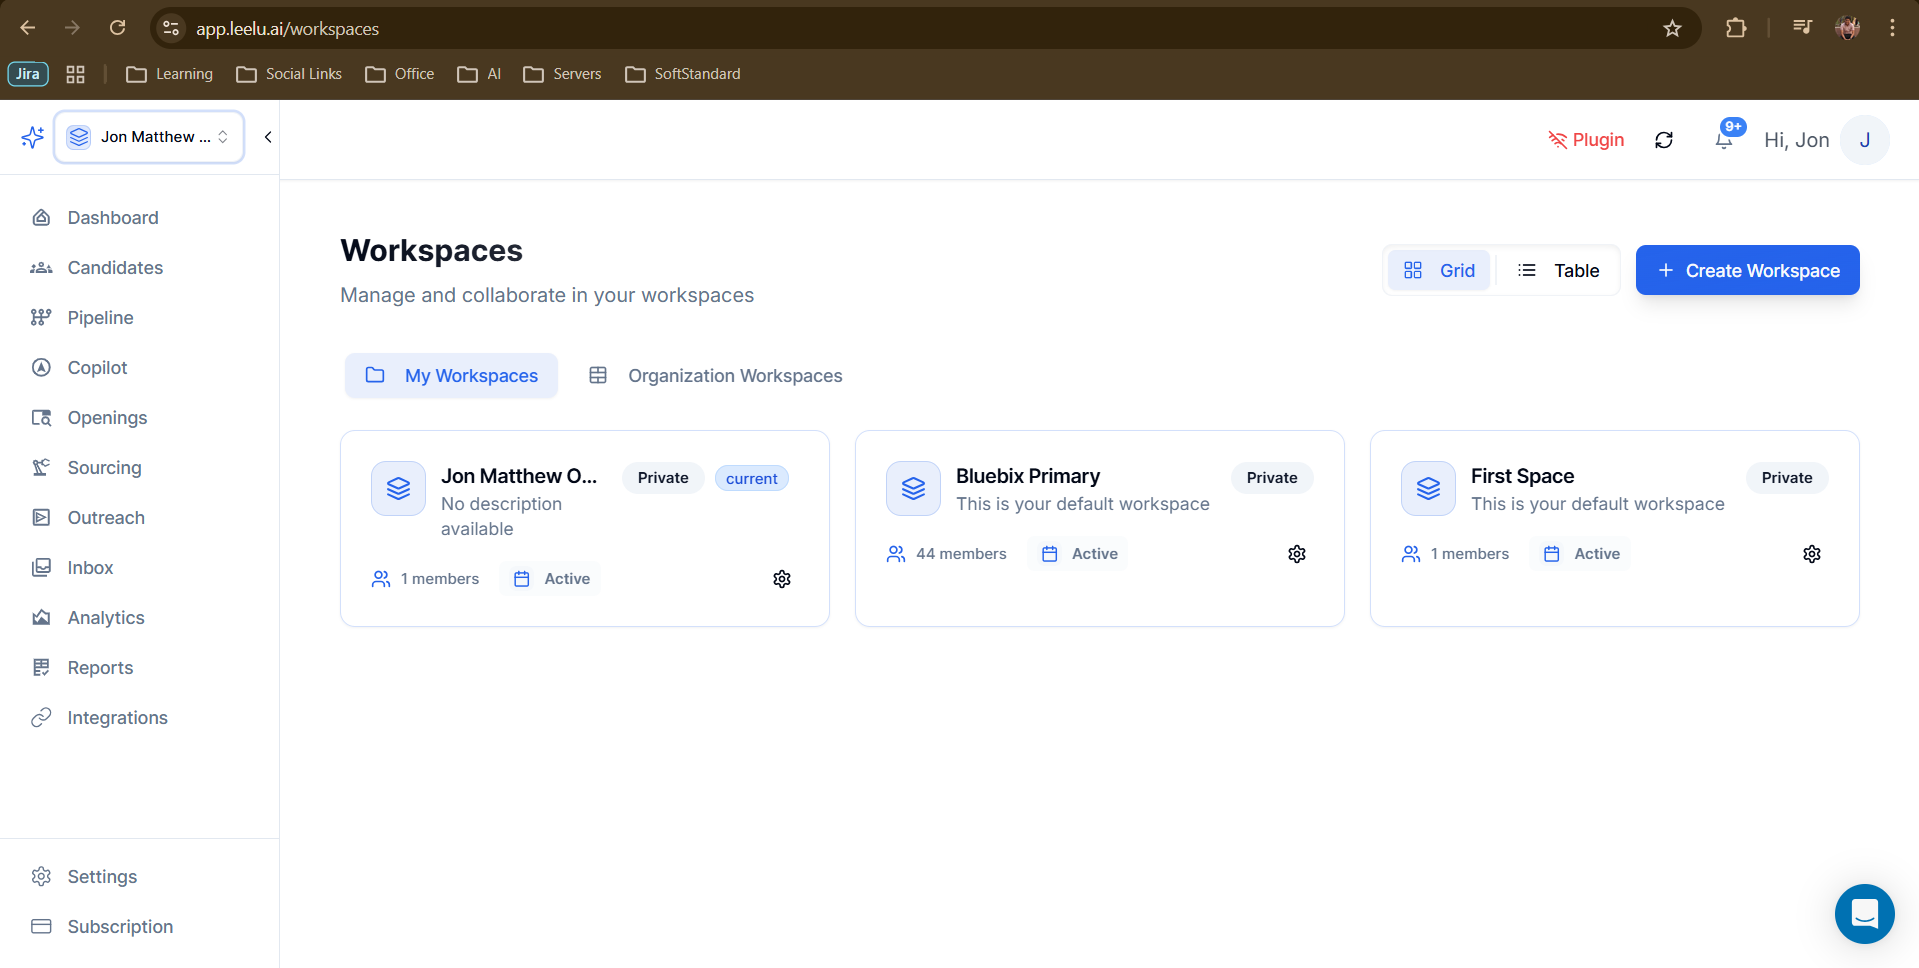
Task: Click the refresh sync icon in header
Action: click(x=1664, y=140)
